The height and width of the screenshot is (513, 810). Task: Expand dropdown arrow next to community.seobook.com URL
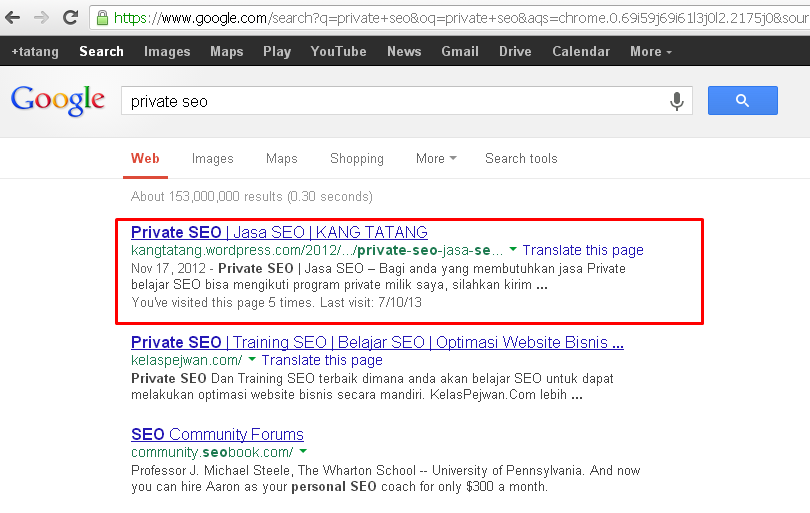pyautogui.click(x=303, y=452)
